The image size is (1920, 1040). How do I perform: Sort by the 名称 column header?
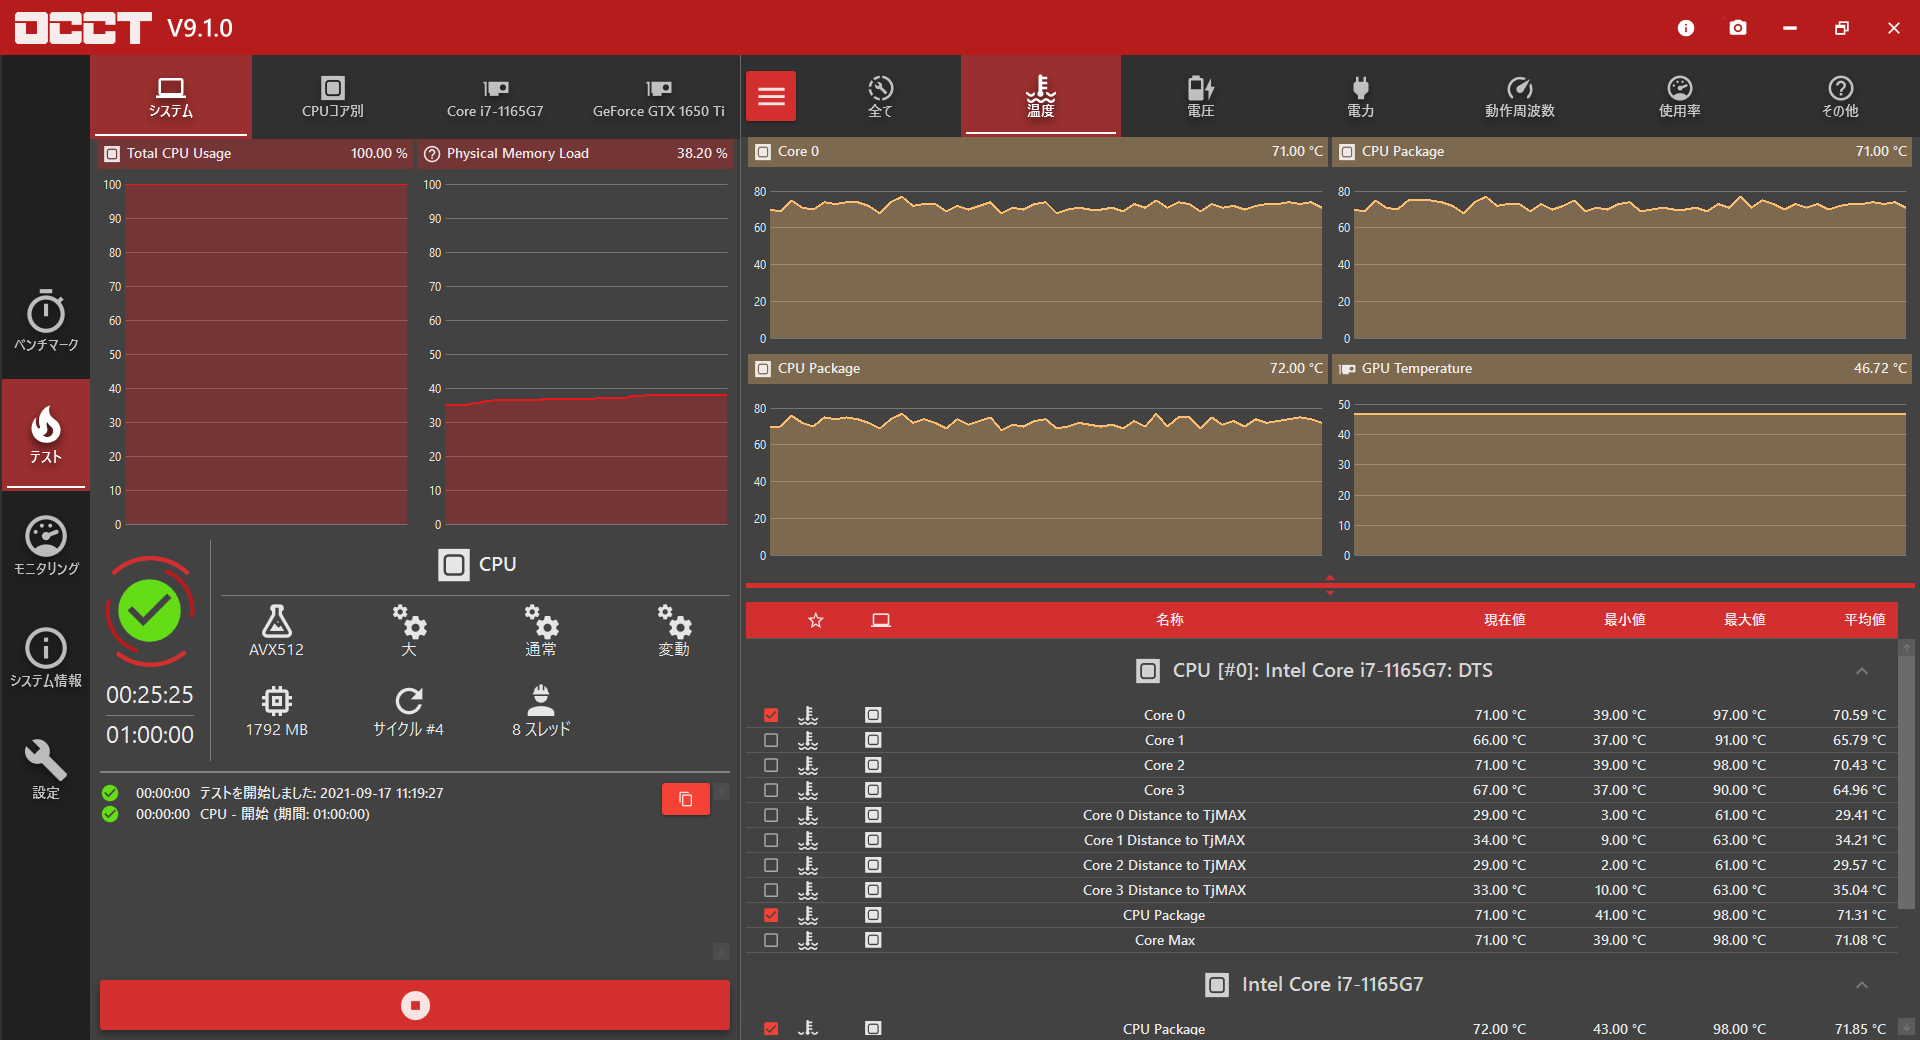[x=1170, y=620]
